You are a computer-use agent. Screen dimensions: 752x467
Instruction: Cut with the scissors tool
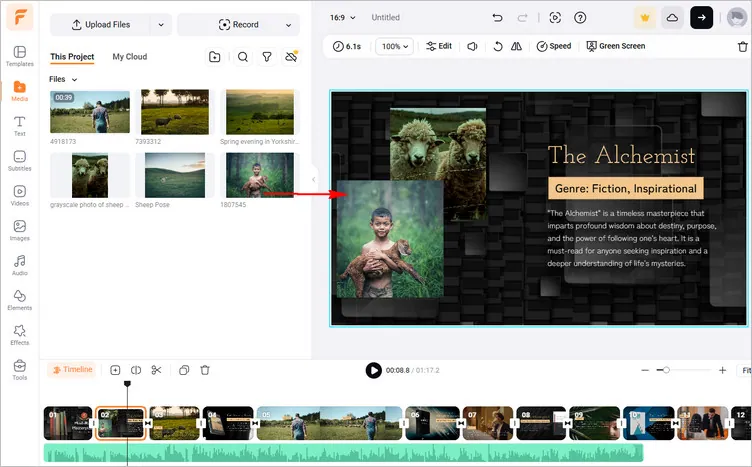(156, 370)
